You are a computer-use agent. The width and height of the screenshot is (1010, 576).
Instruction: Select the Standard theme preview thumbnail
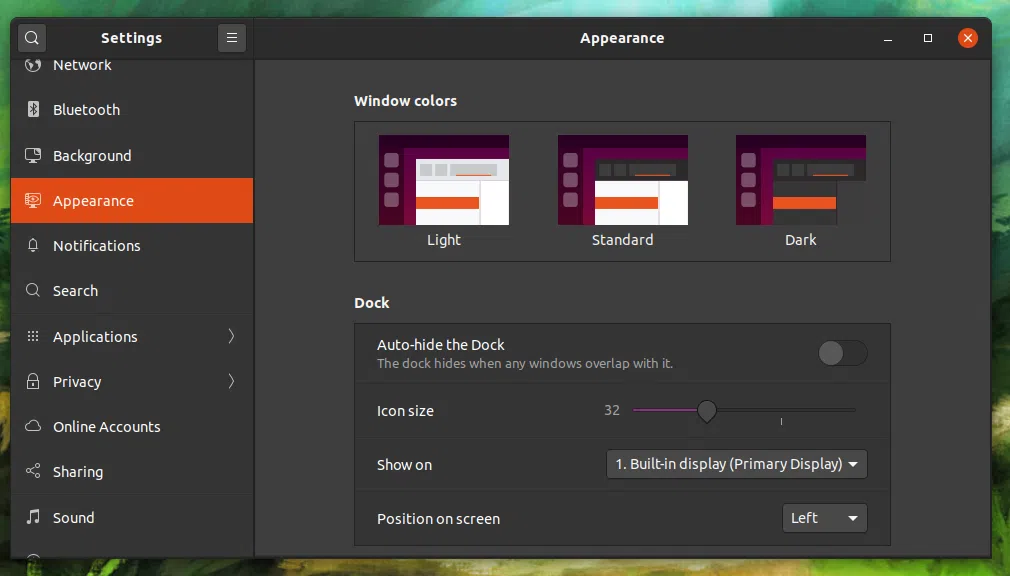tap(622, 180)
